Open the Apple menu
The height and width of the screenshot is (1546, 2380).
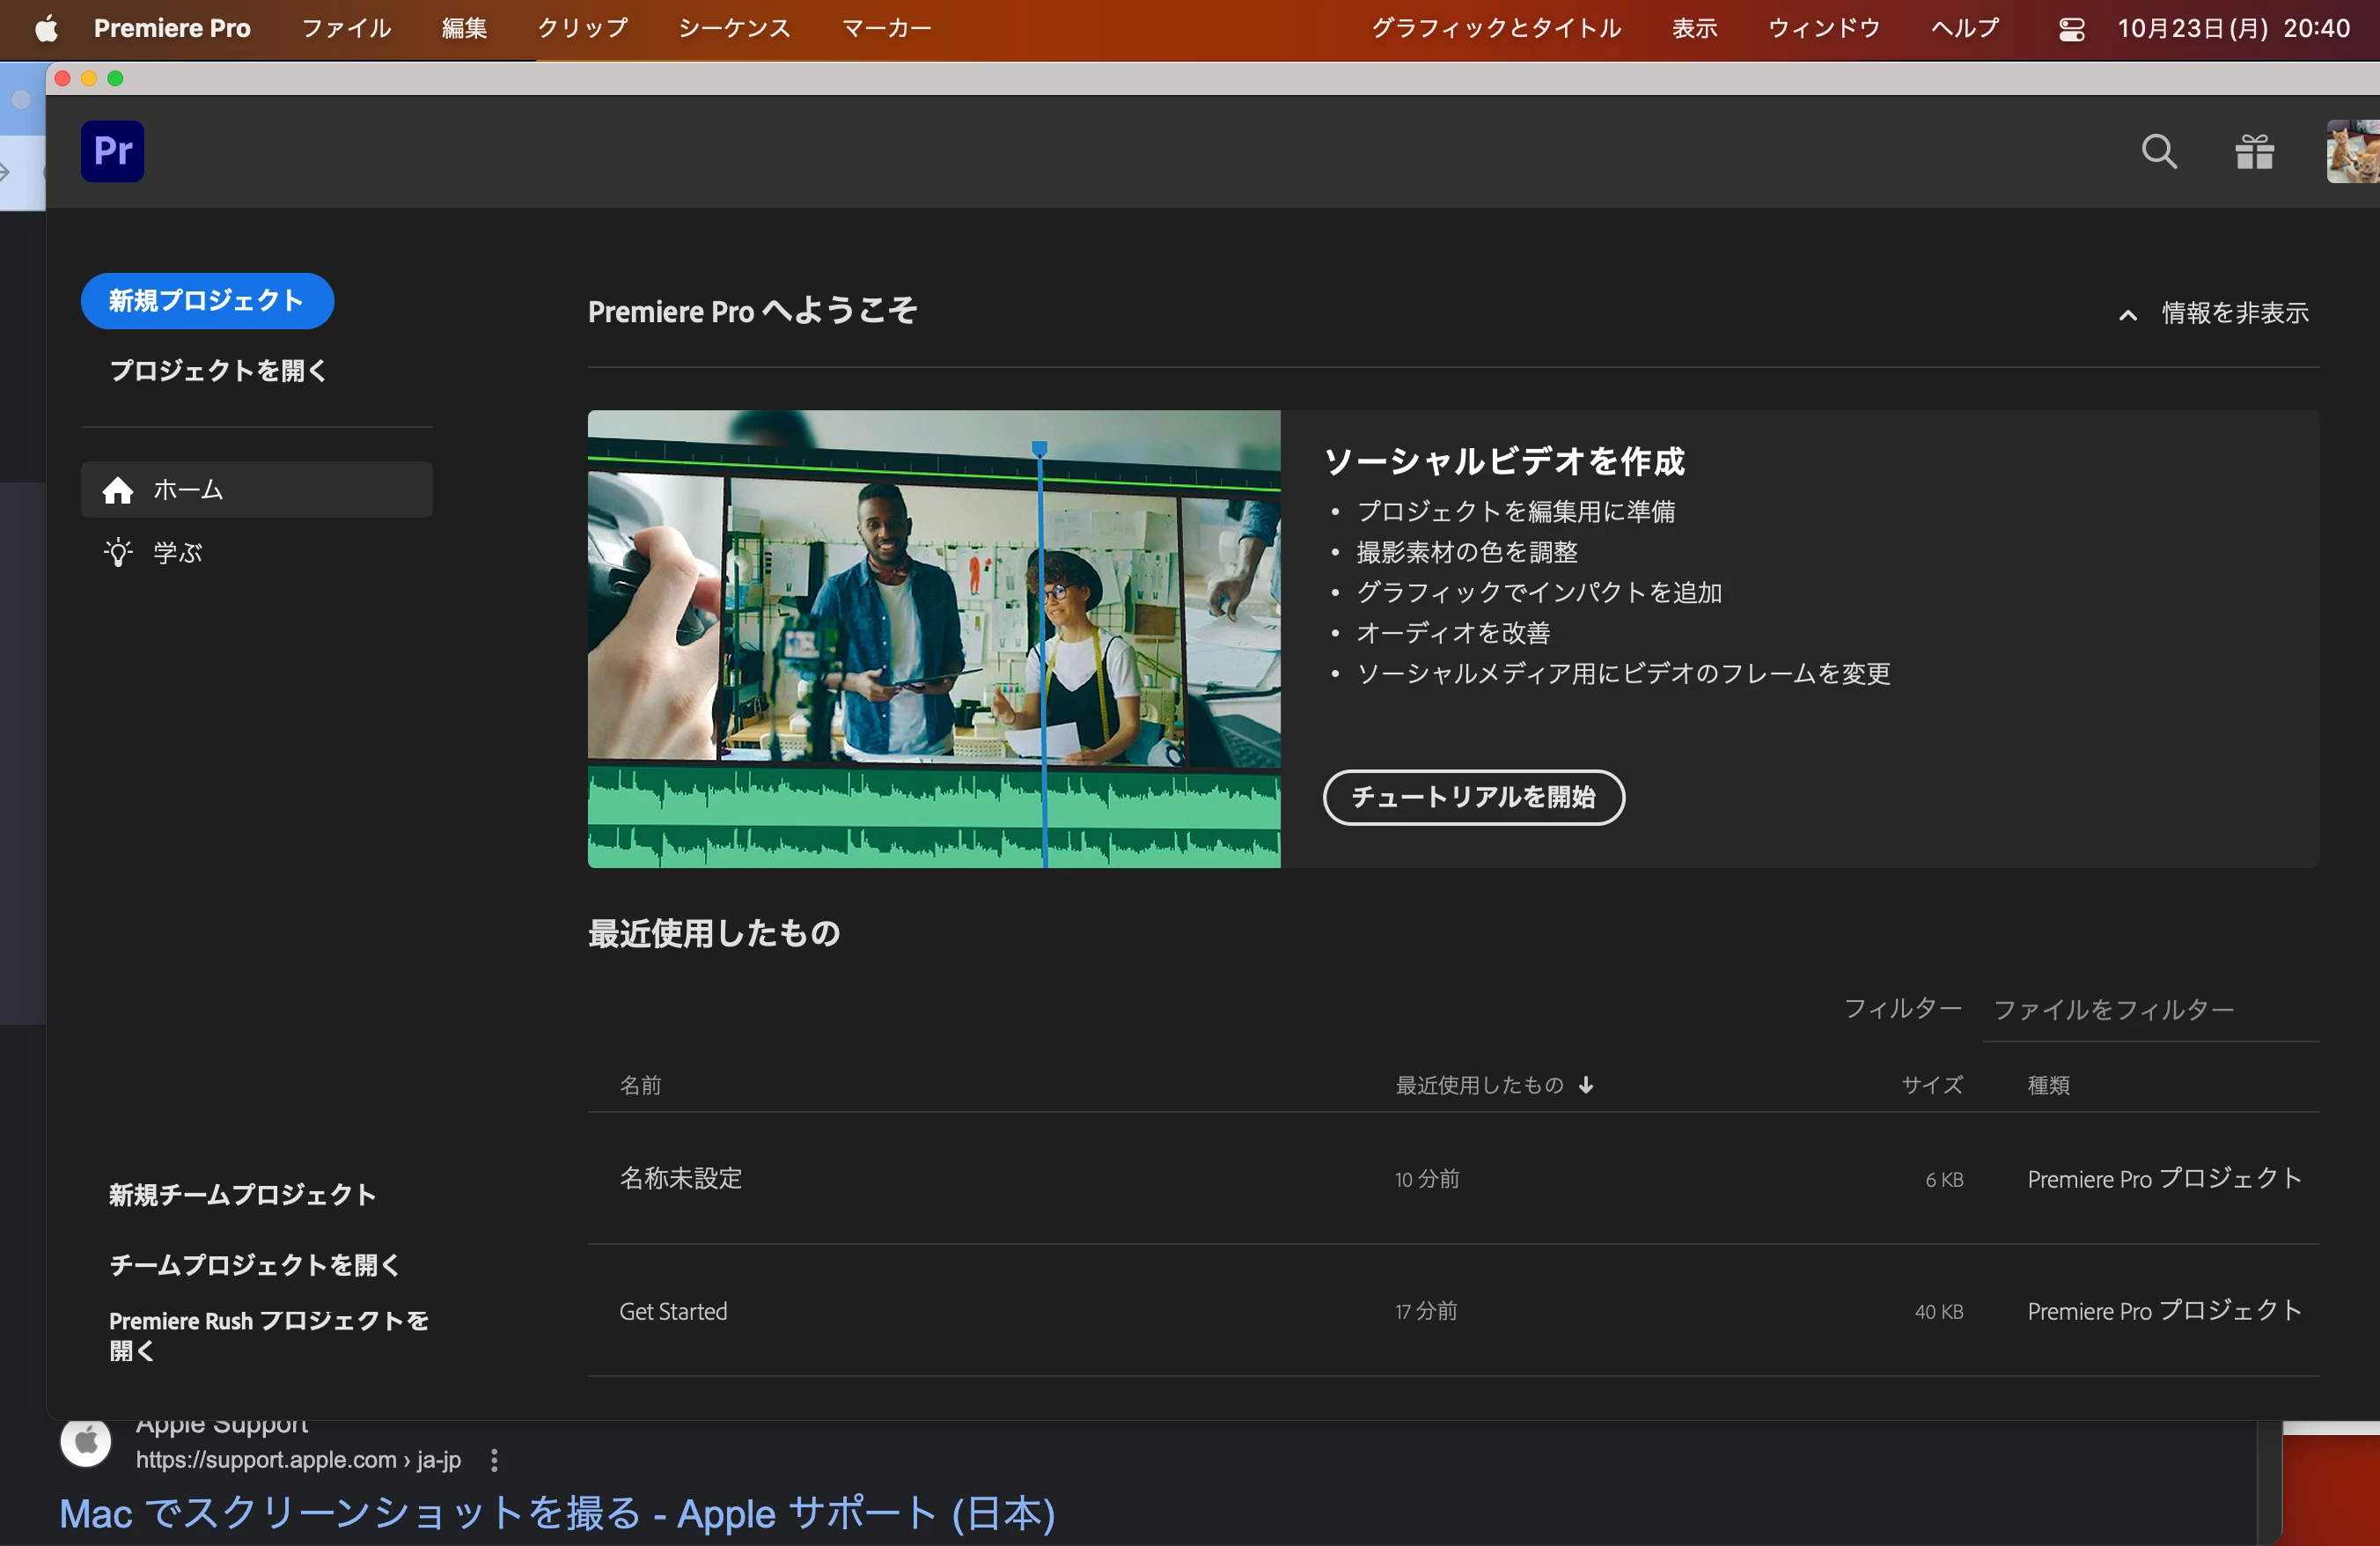tap(46, 28)
